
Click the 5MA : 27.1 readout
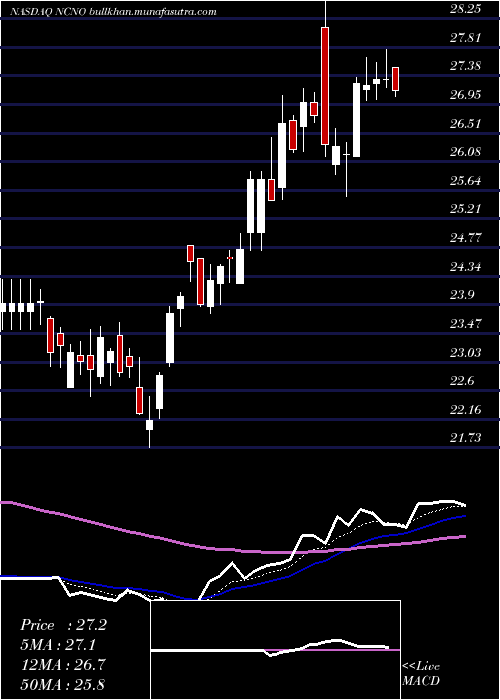(59, 645)
